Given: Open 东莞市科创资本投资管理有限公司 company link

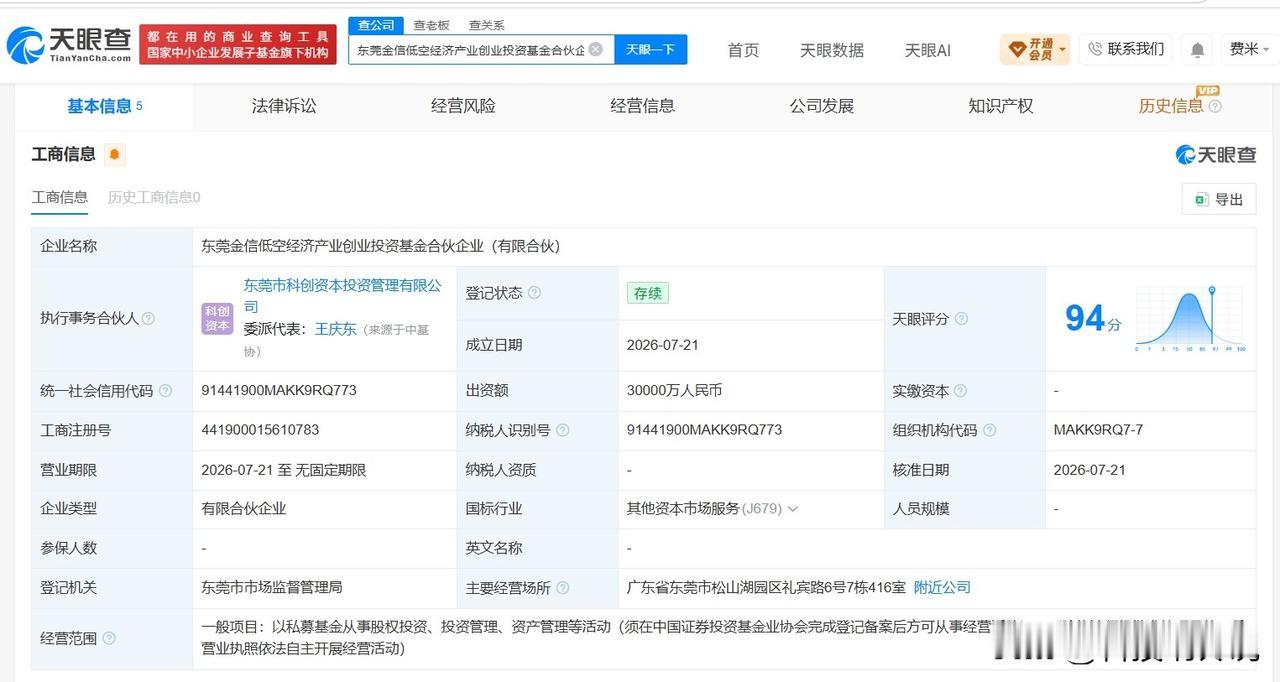Looking at the screenshot, I should (342, 296).
